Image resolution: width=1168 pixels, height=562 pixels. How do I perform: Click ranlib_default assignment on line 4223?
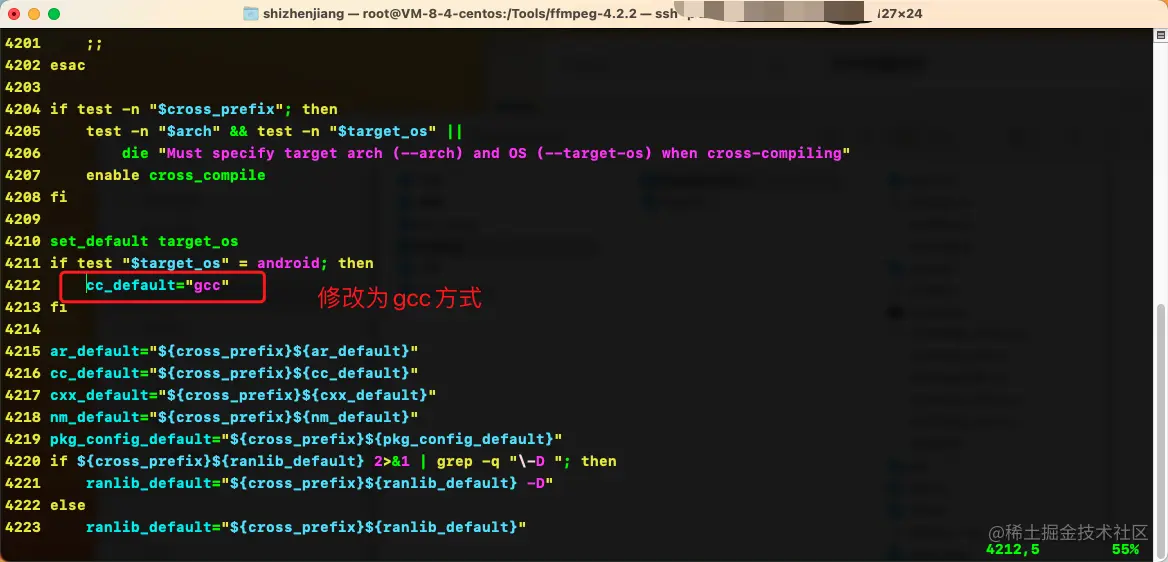[306, 527]
